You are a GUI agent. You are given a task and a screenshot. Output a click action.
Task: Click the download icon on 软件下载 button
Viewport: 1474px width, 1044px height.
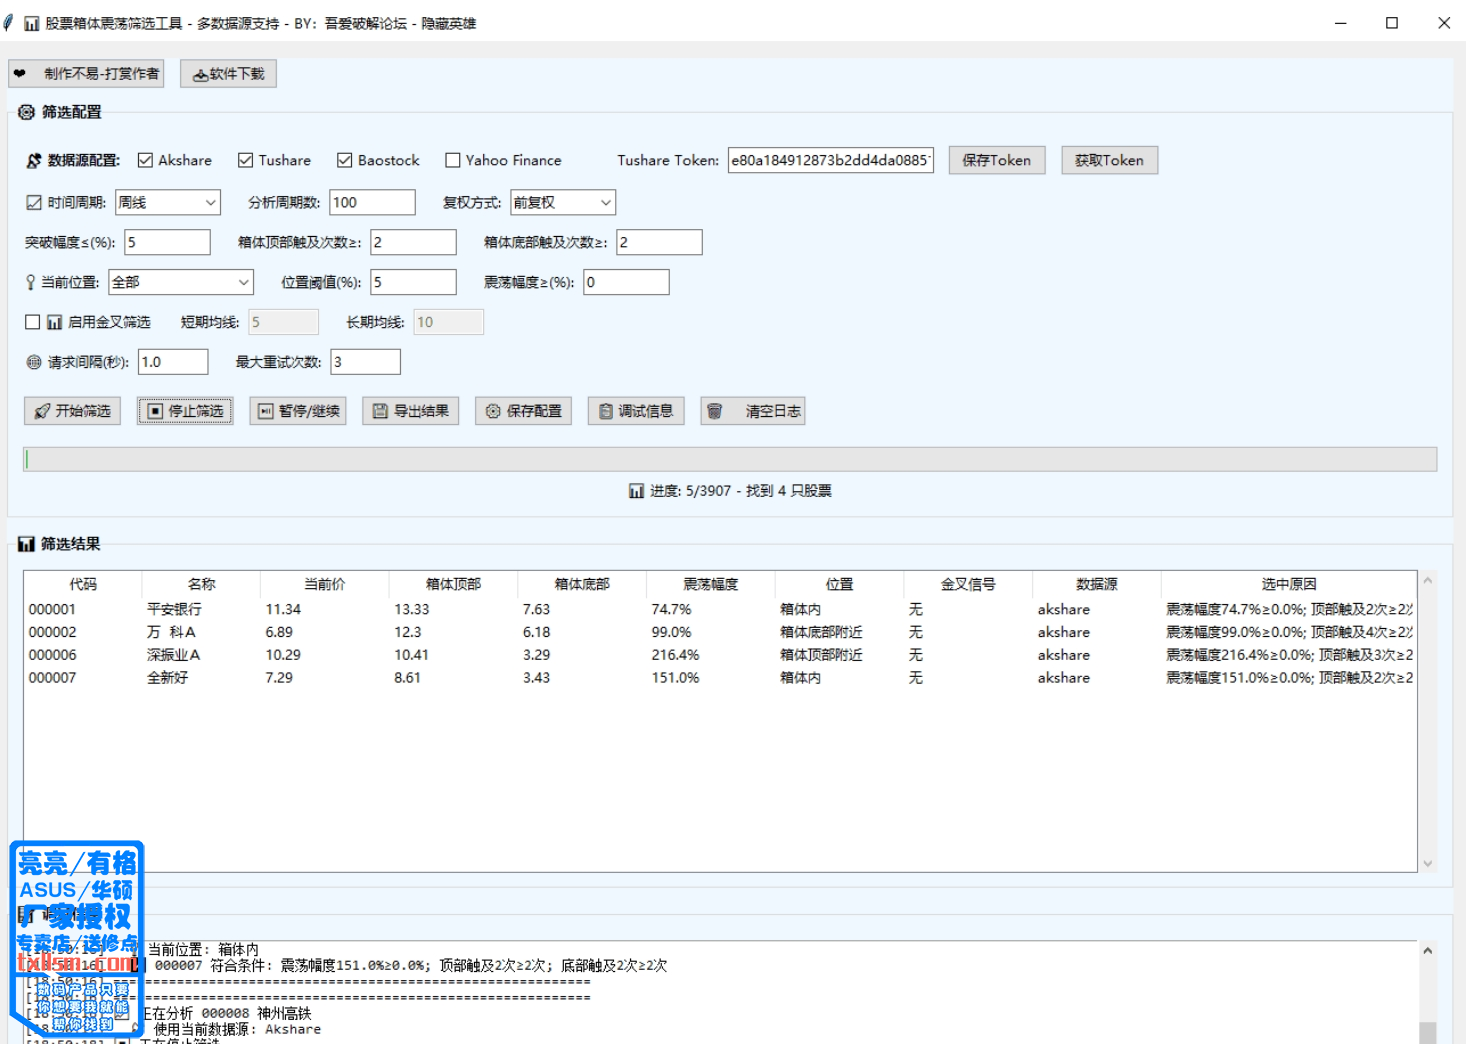pos(200,75)
